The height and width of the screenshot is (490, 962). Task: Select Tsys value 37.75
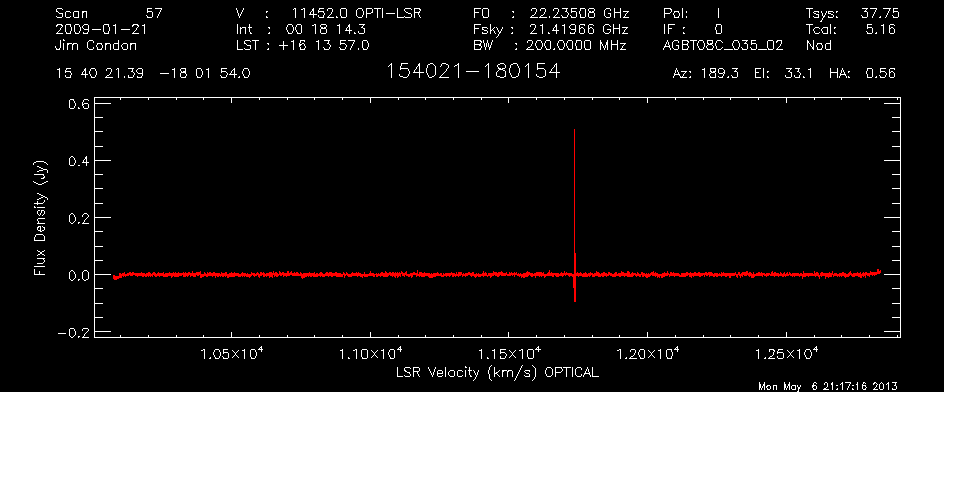point(880,13)
